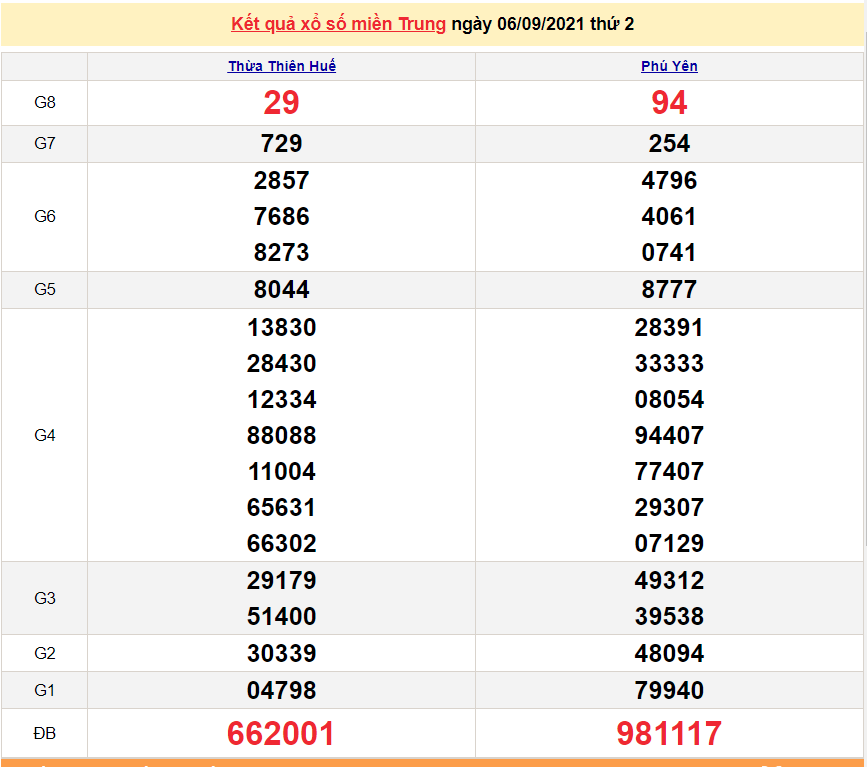Select the G4 number 08054
Screen dimensions: 867x767
[x=669, y=399]
